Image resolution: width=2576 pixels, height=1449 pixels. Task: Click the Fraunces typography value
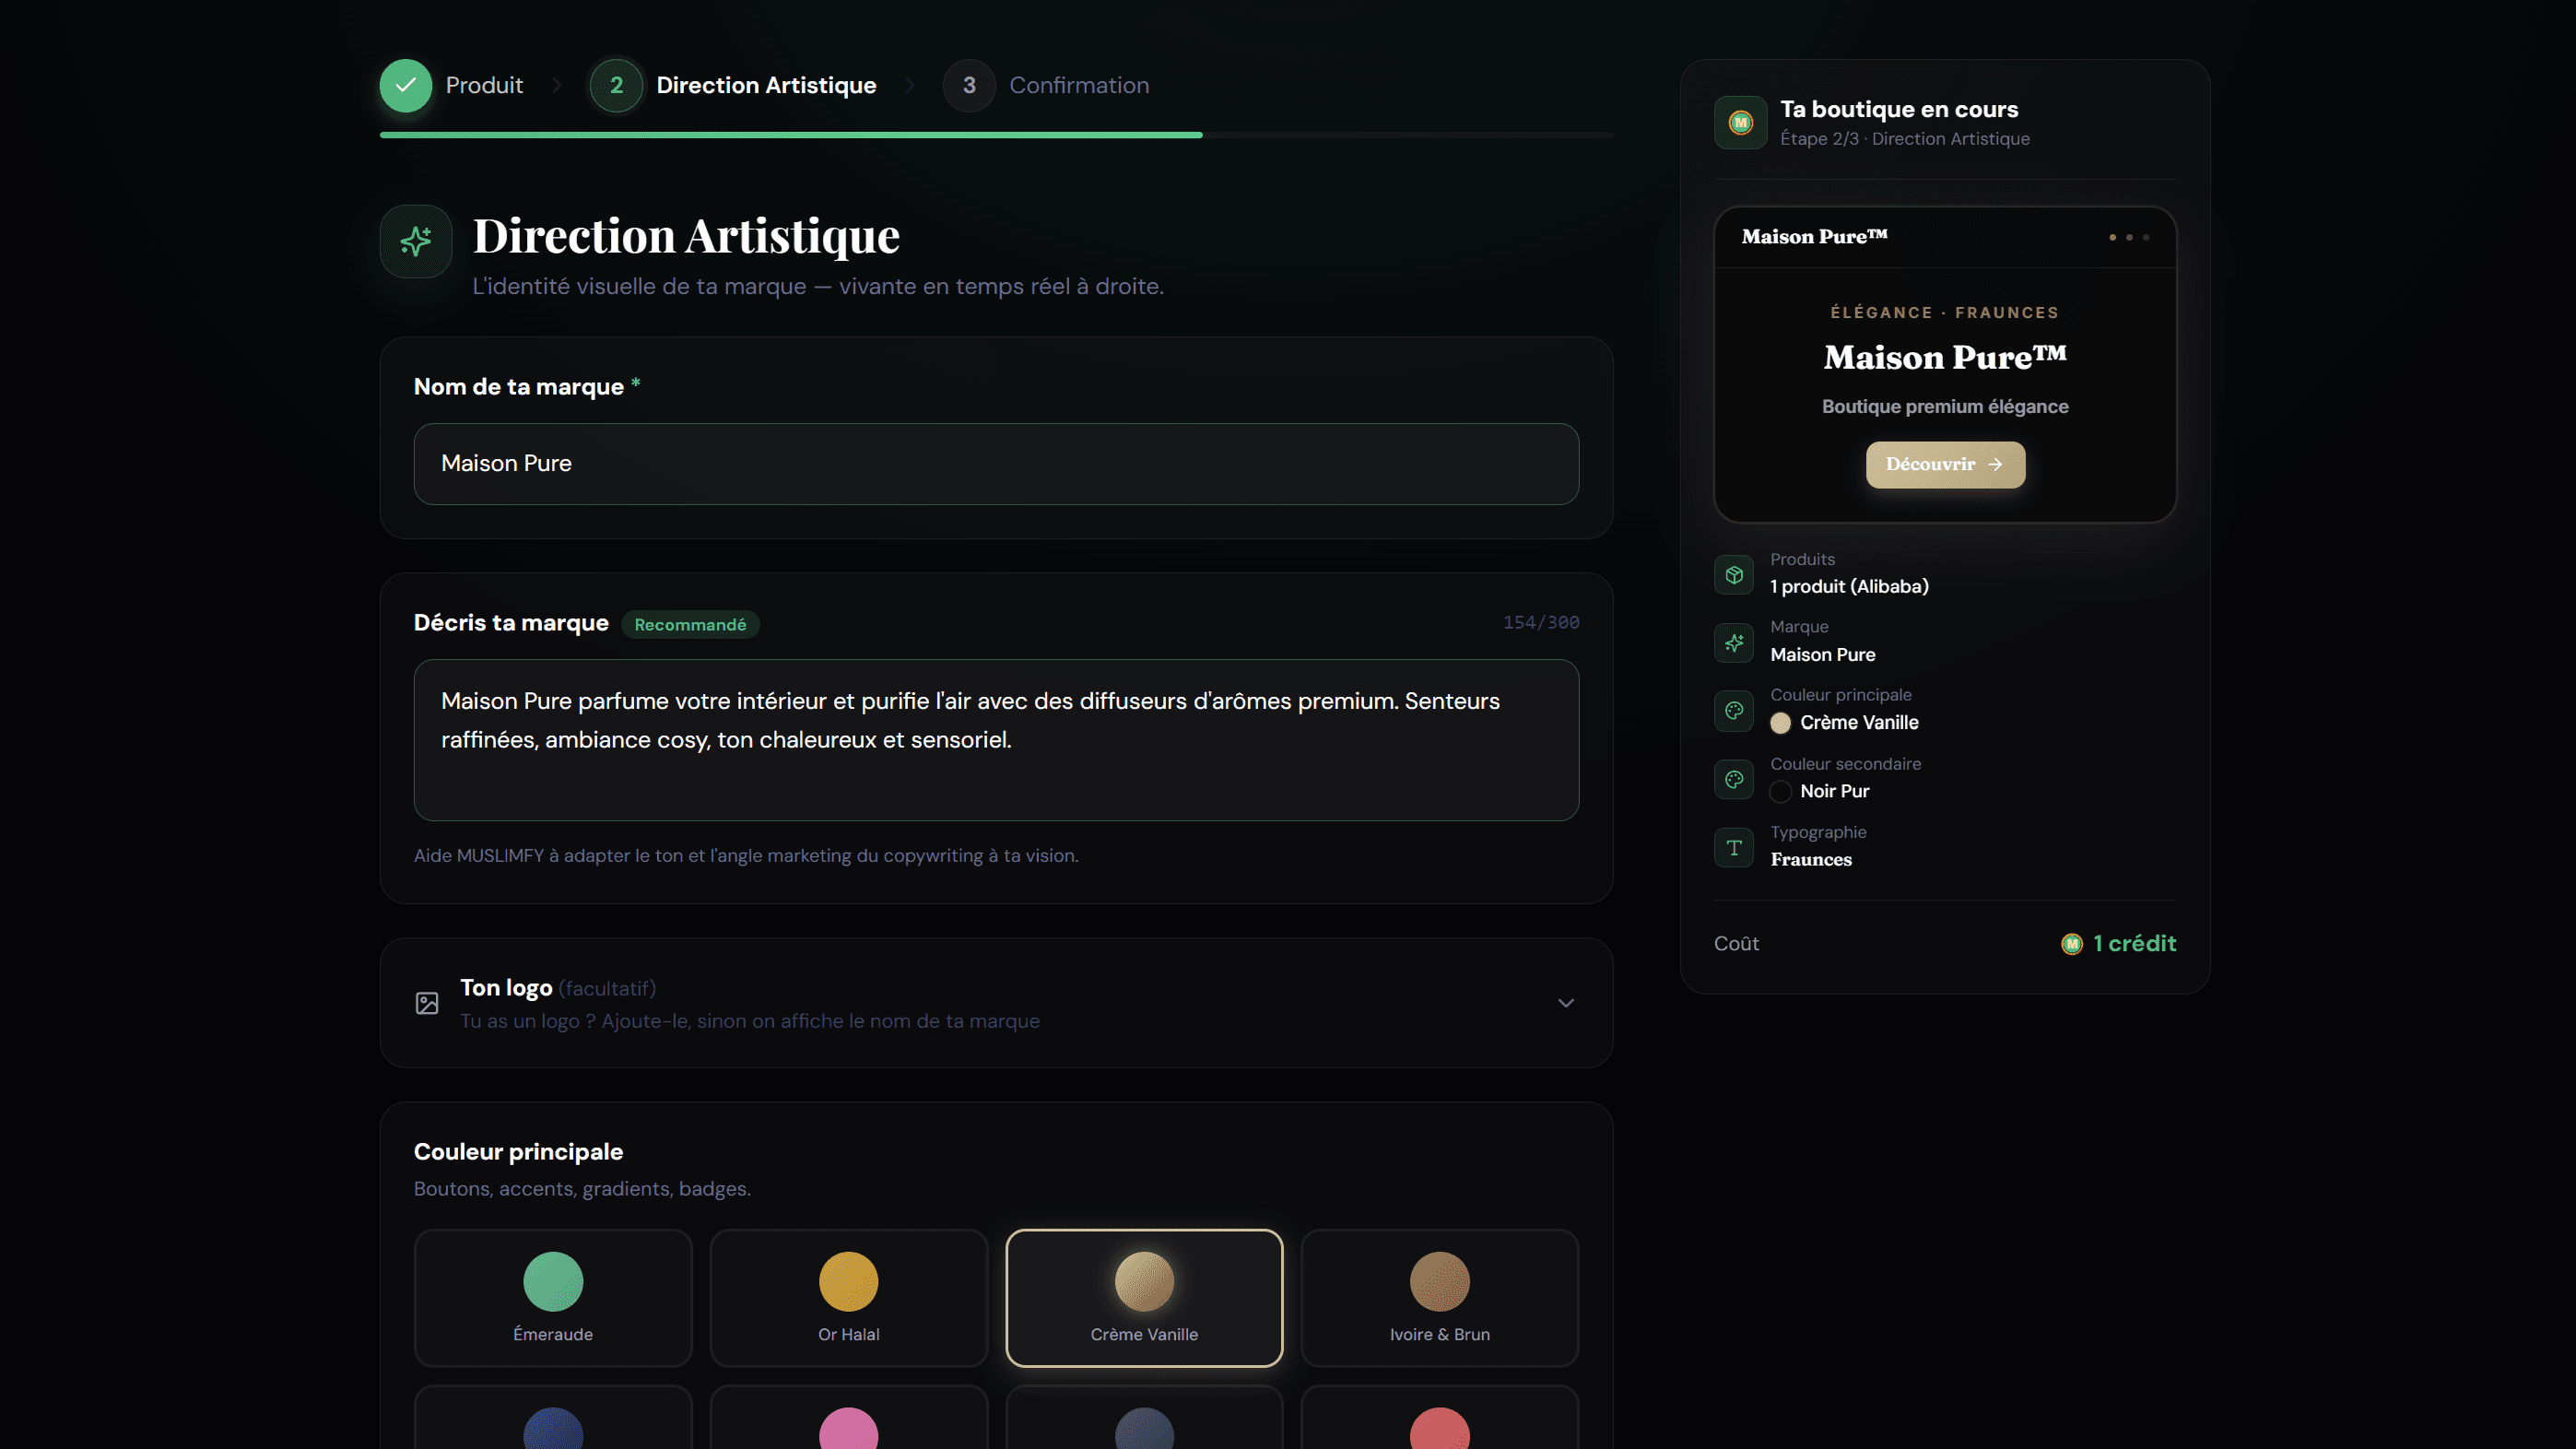(x=1811, y=860)
